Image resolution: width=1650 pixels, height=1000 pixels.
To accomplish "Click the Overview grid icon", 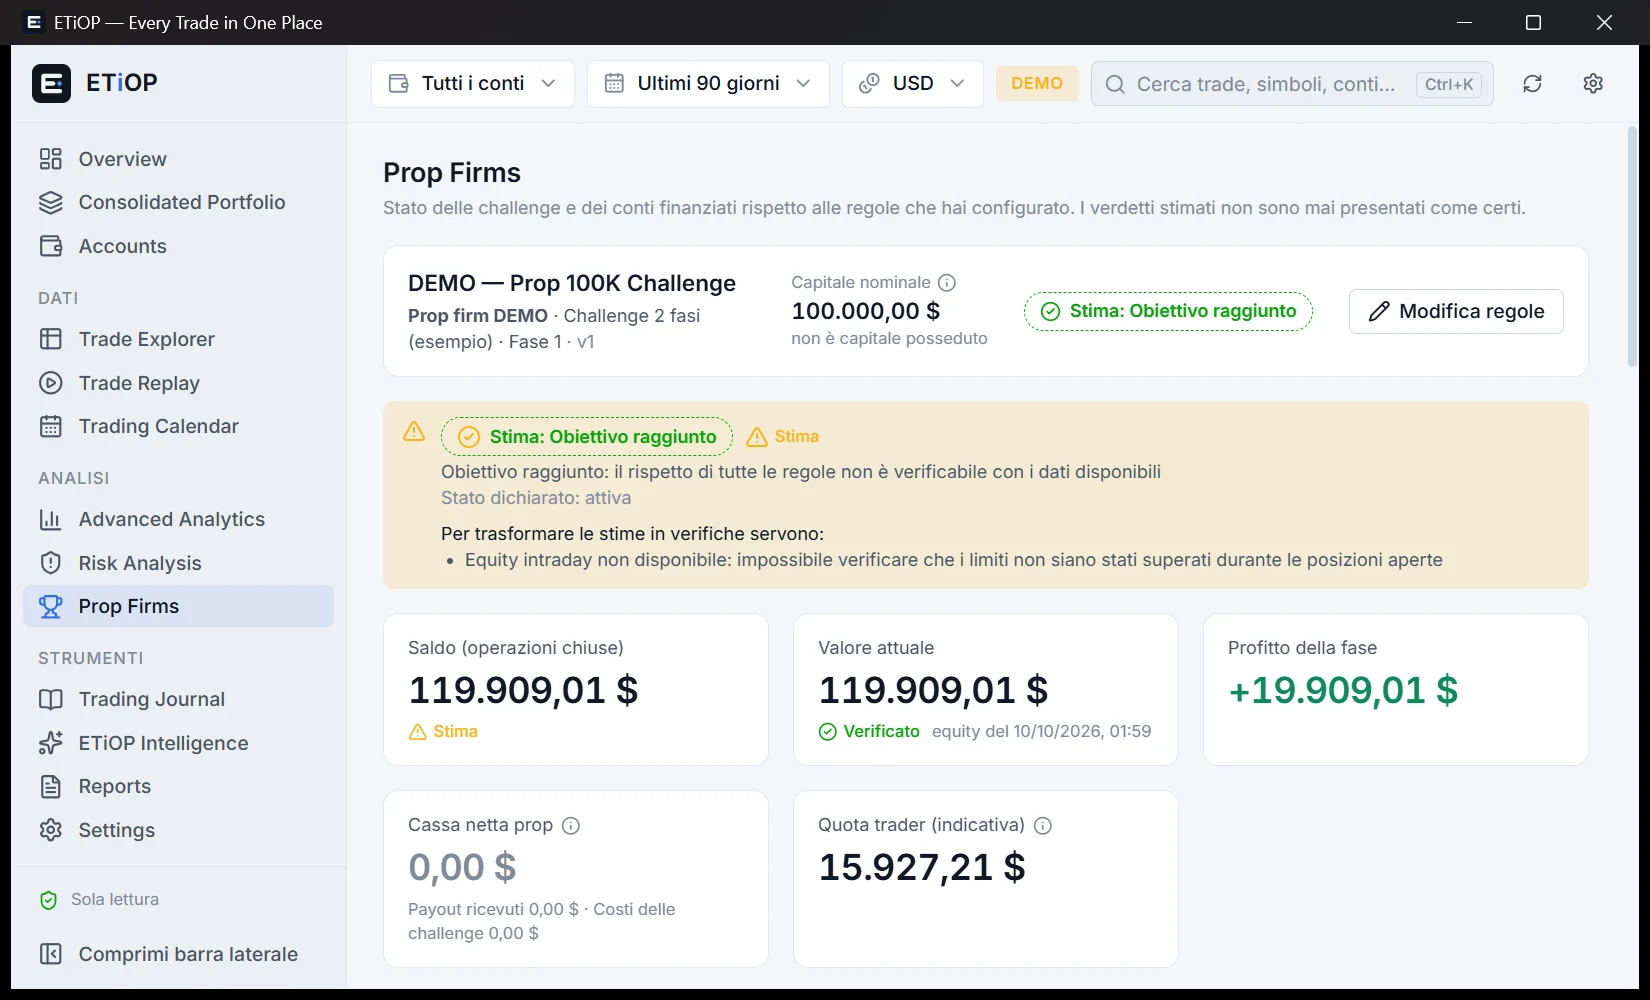I will click(x=51, y=159).
